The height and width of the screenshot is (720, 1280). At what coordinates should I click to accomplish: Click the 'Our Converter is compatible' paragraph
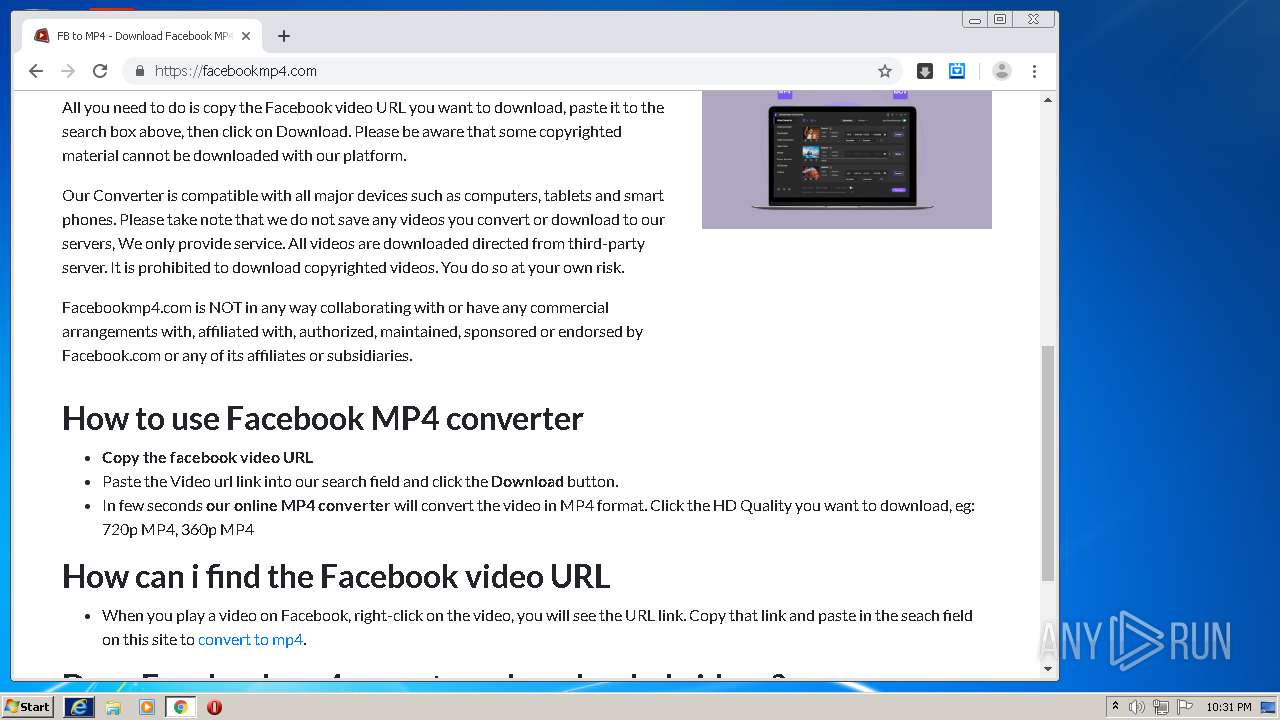[x=363, y=231]
